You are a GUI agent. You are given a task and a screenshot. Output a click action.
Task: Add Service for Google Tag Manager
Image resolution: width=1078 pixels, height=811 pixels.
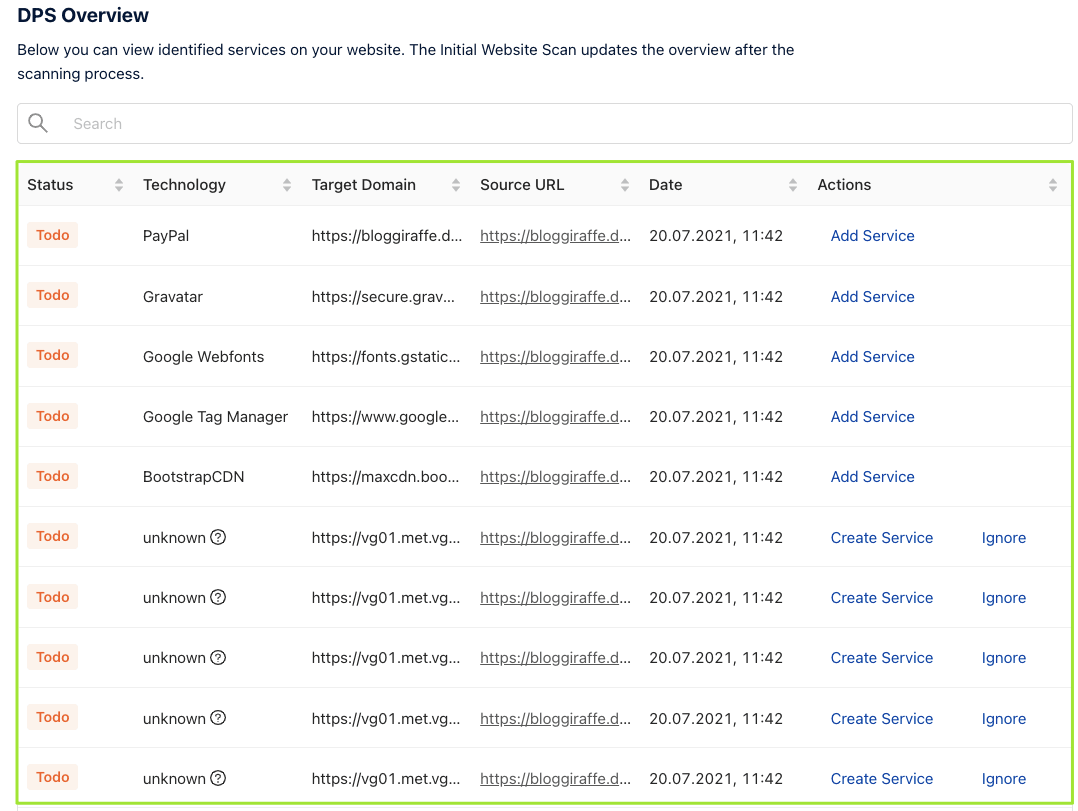(872, 417)
